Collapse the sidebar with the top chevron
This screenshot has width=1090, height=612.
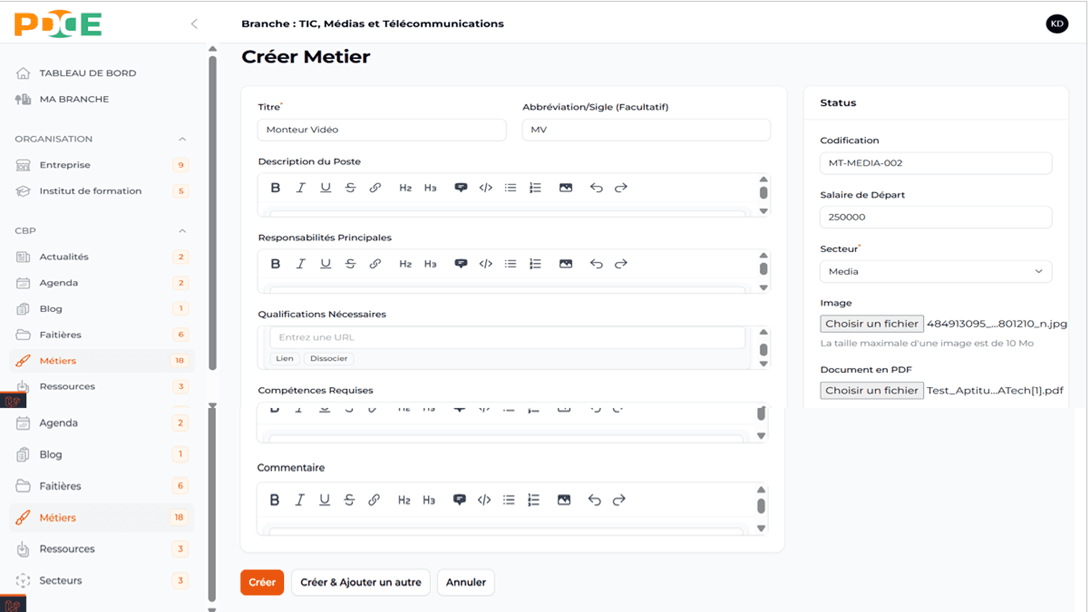194,24
